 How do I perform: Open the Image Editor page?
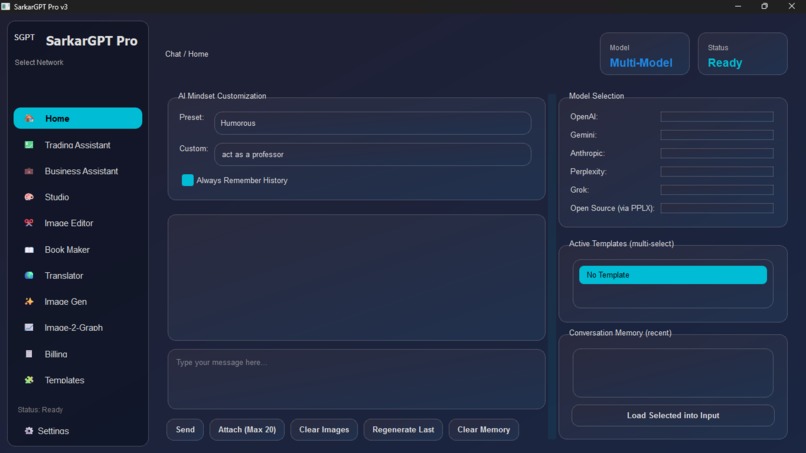pyautogui.click(x=78, y=223)
